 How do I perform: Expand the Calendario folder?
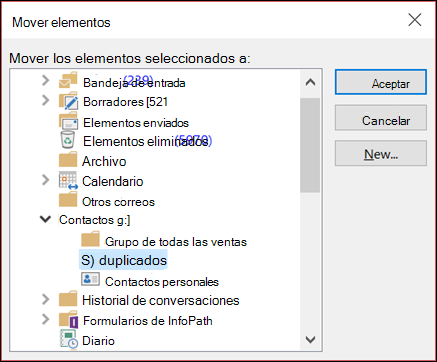pos(46,180)
